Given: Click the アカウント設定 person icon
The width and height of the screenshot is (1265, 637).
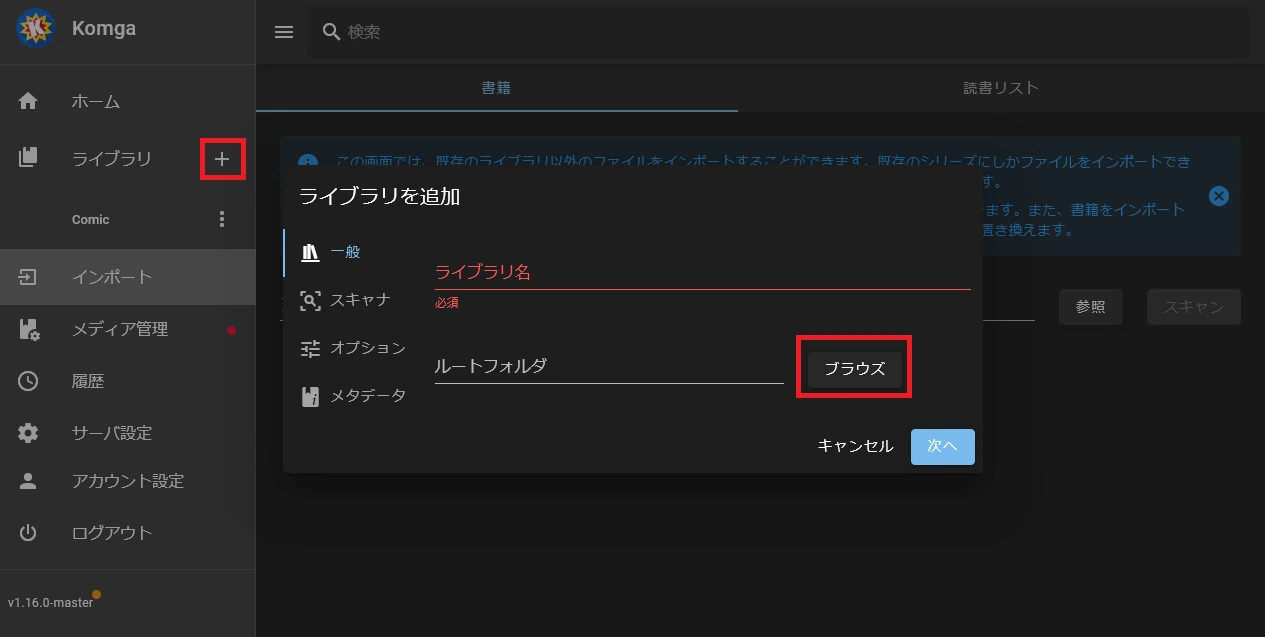Looking at the screenshot, I should tap(28, 481).
